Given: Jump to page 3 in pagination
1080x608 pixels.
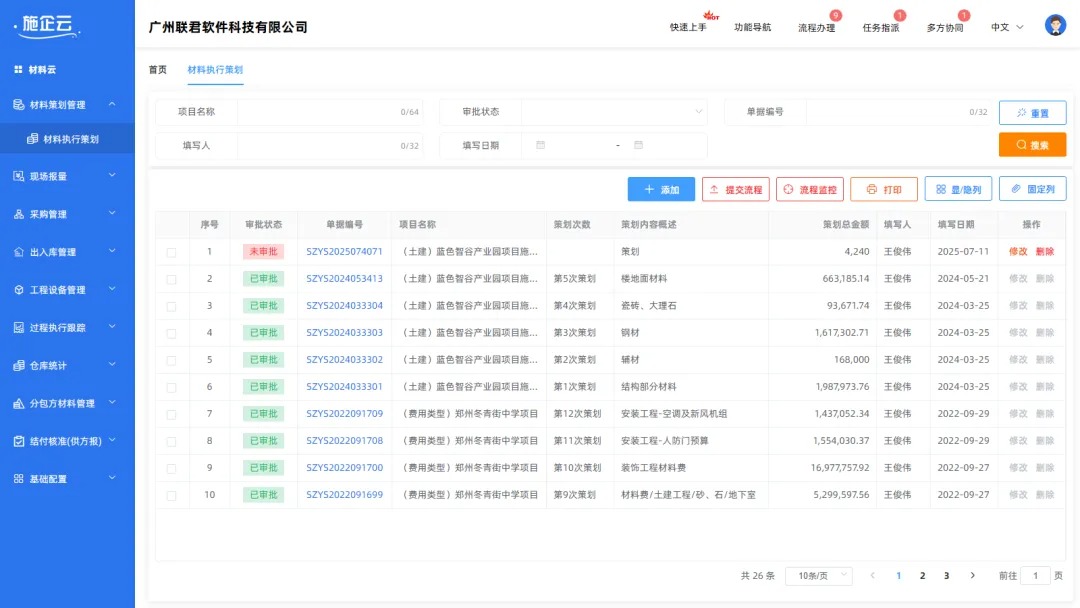Looking at the screenshot, I should 946,575.
